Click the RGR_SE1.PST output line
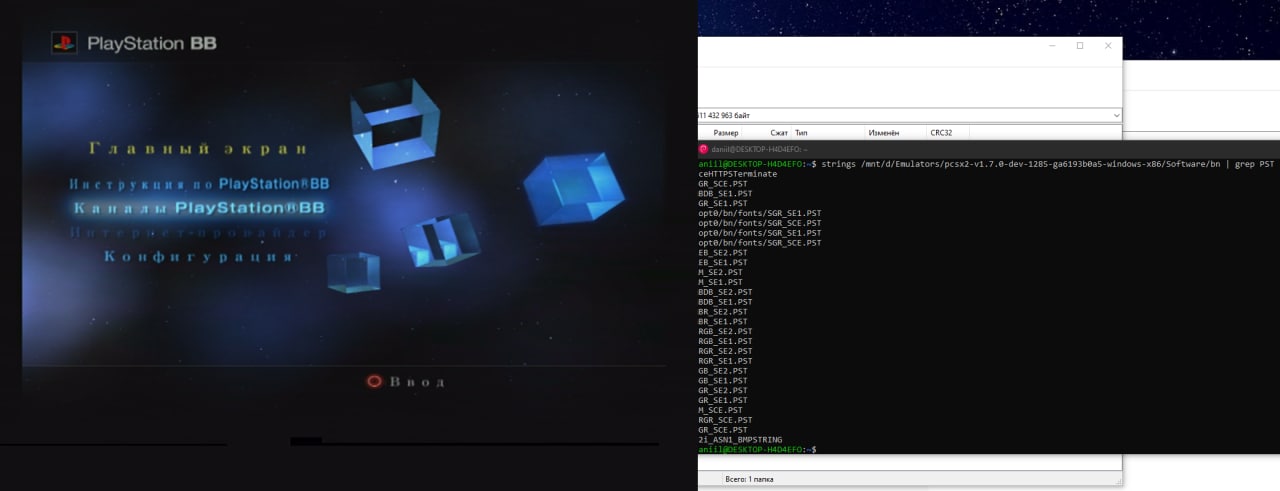Viewport: 1280px width, 491px height. click(725, 361)
